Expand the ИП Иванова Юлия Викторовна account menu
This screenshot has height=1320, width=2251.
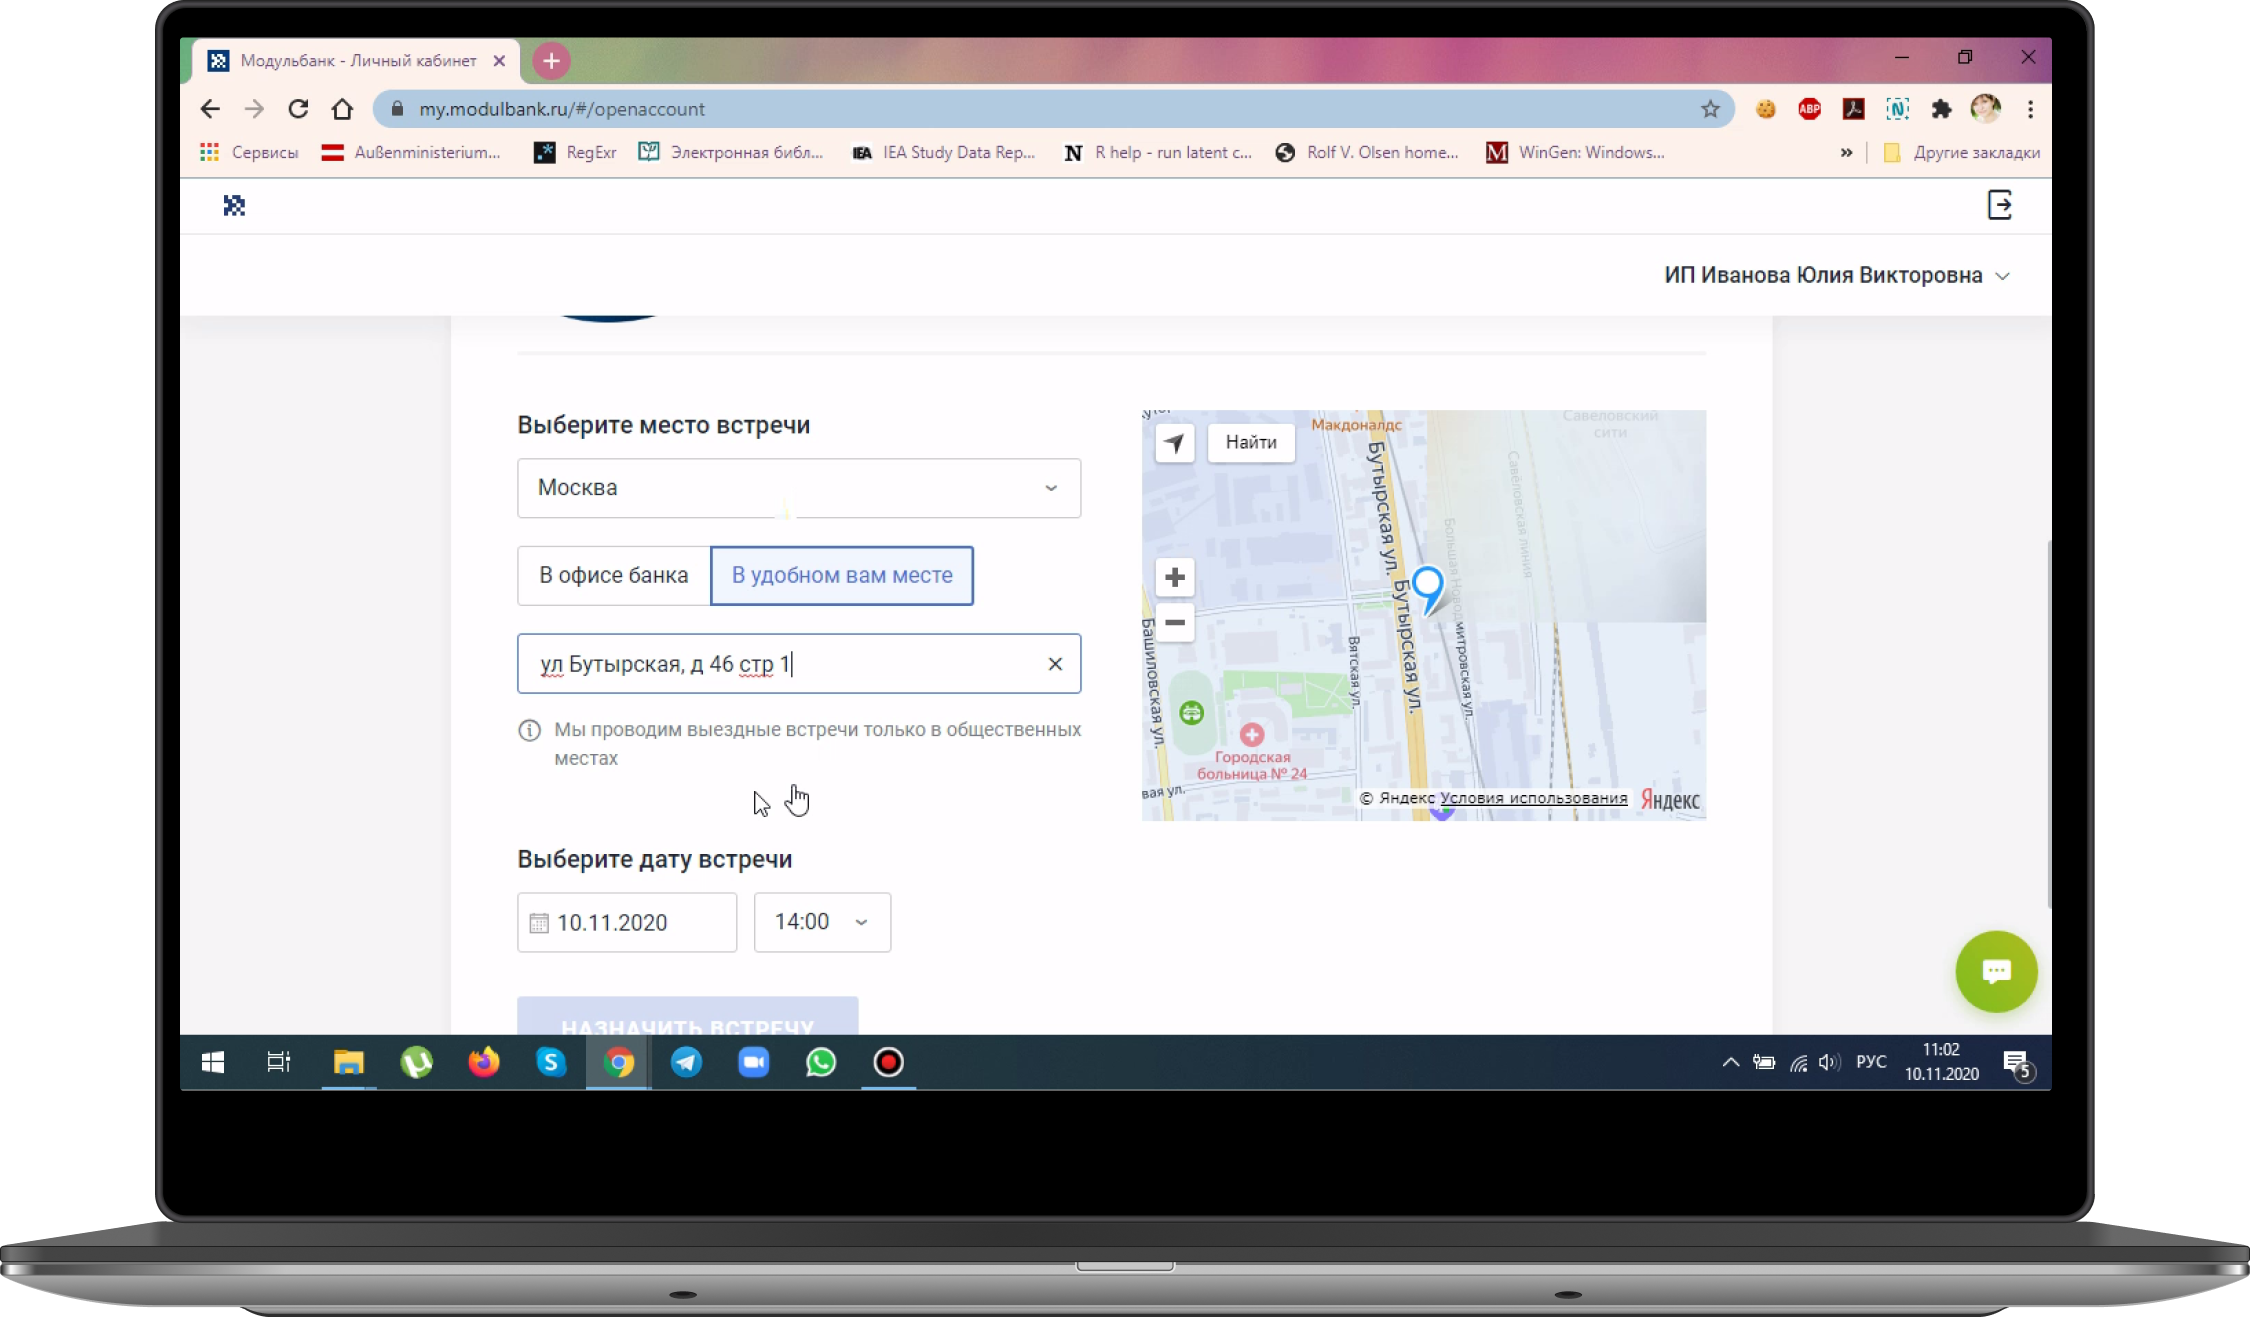(x=1836, y=275)
